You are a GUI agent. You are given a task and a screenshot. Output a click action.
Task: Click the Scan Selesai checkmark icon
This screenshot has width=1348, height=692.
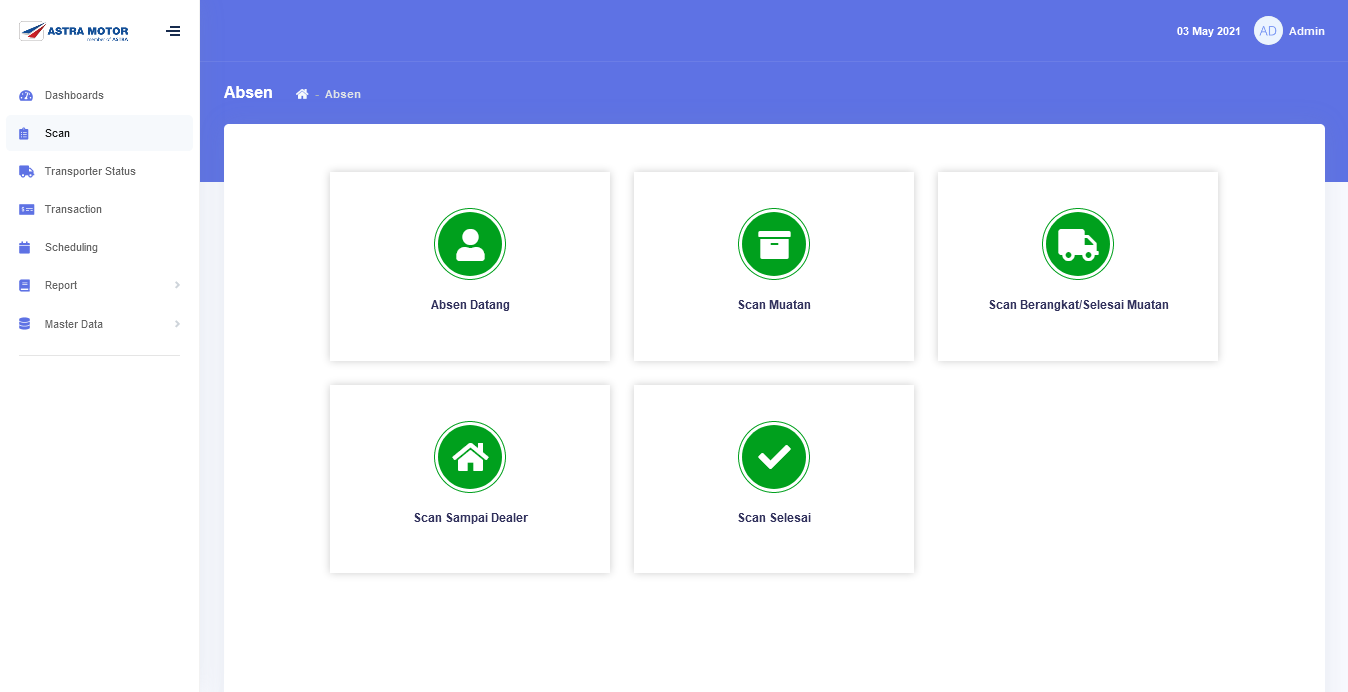[x=774, y=457]
